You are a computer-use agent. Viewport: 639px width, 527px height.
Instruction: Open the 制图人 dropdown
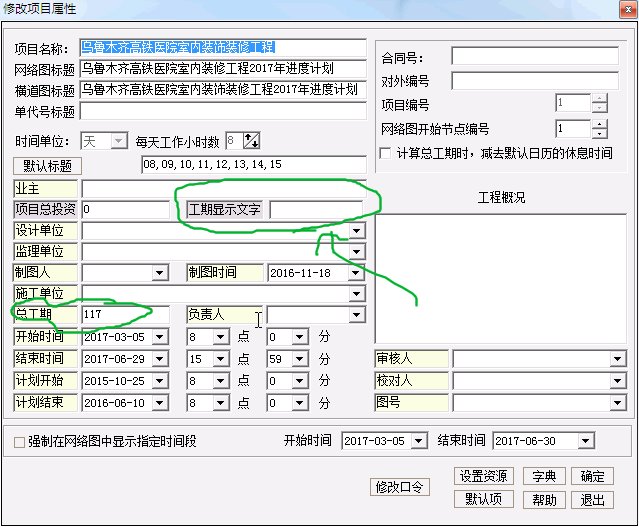160,273
